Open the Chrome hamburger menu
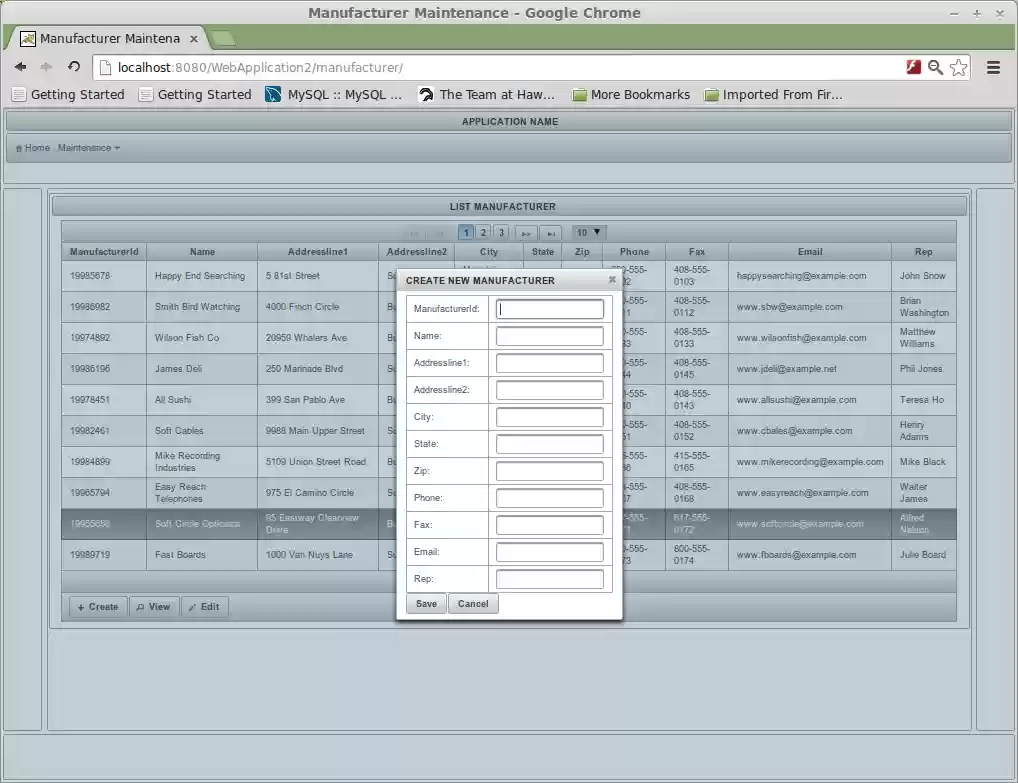 [993, 67]
